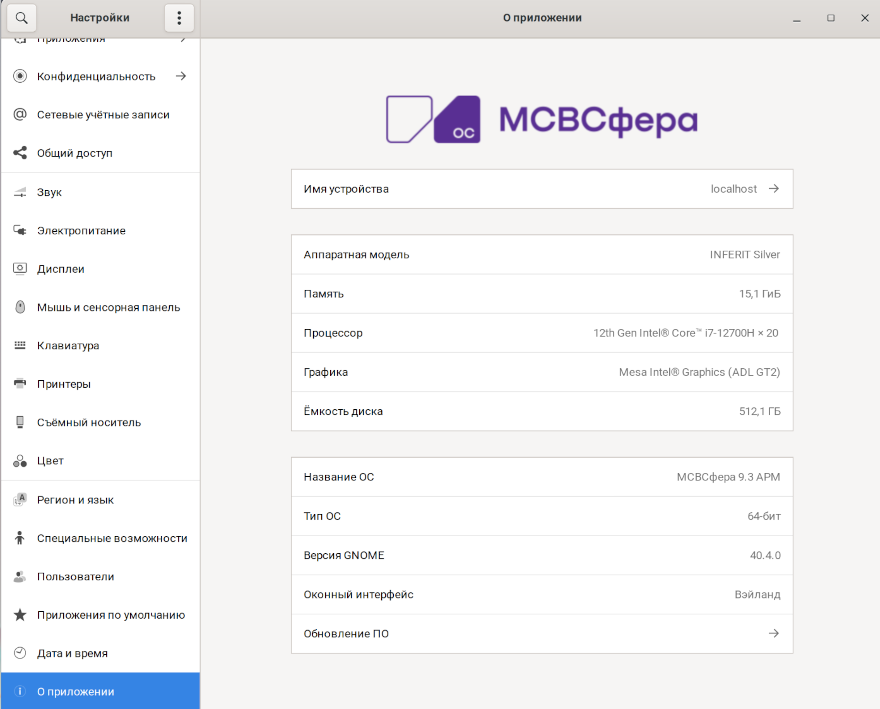Screen dimensions: 880x709
Task: Click the i7-12700H processor value
Action: [x=686, y=333]
